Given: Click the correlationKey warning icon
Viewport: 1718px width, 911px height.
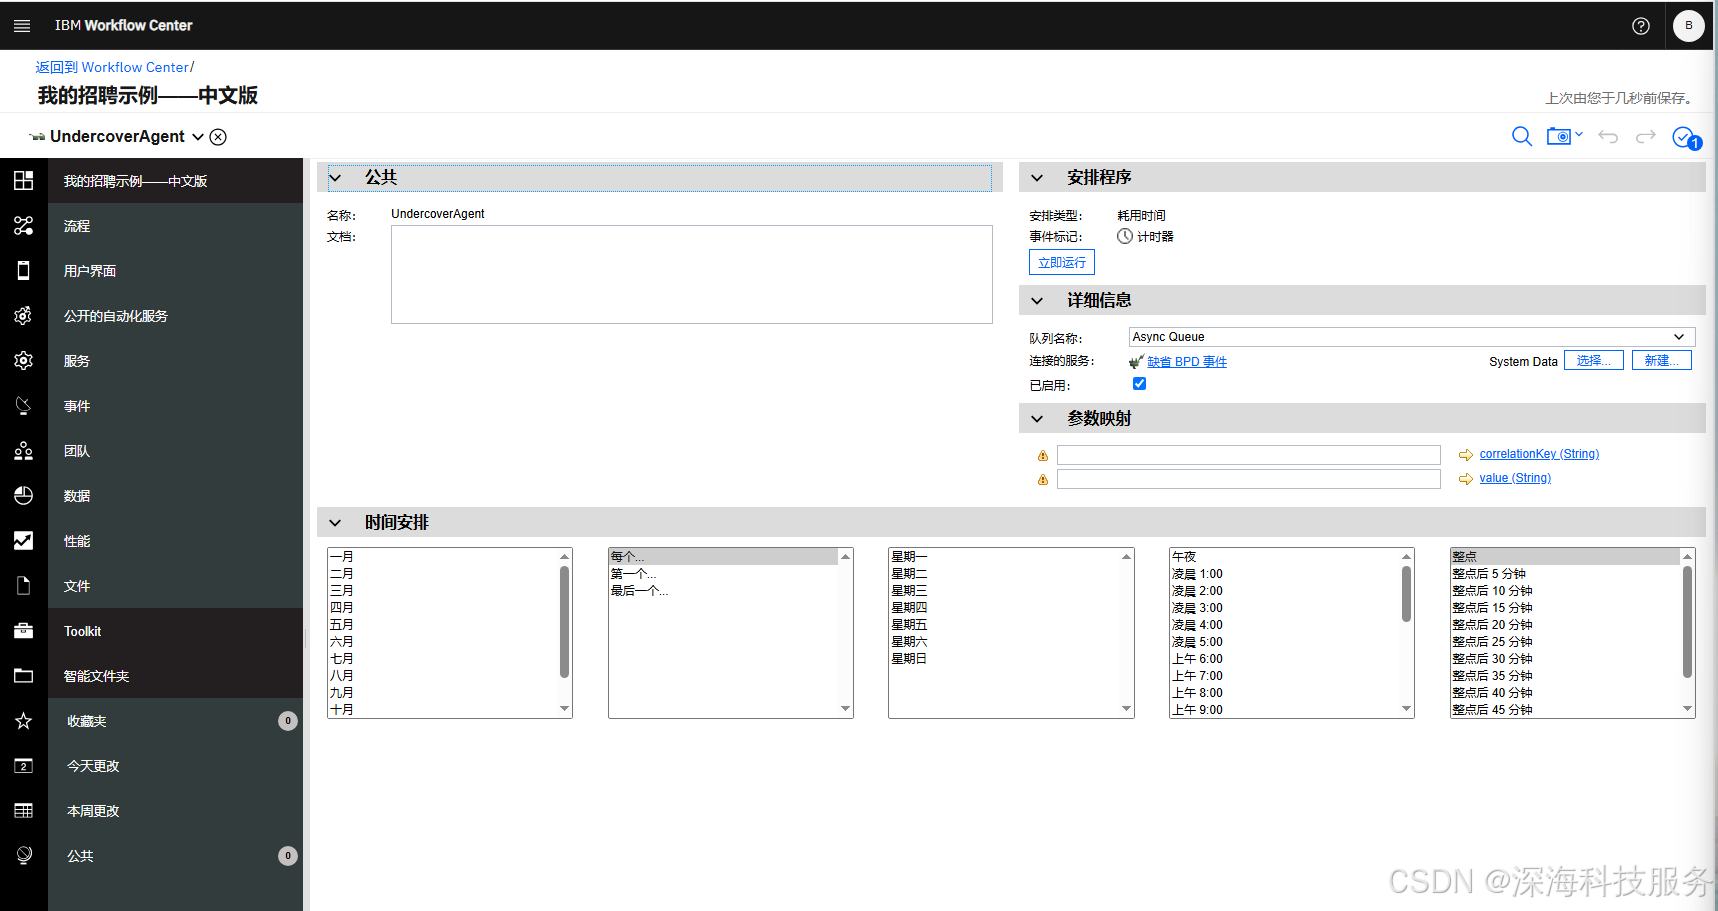Looking at the screenshot, I should [x=1043, y=456].
